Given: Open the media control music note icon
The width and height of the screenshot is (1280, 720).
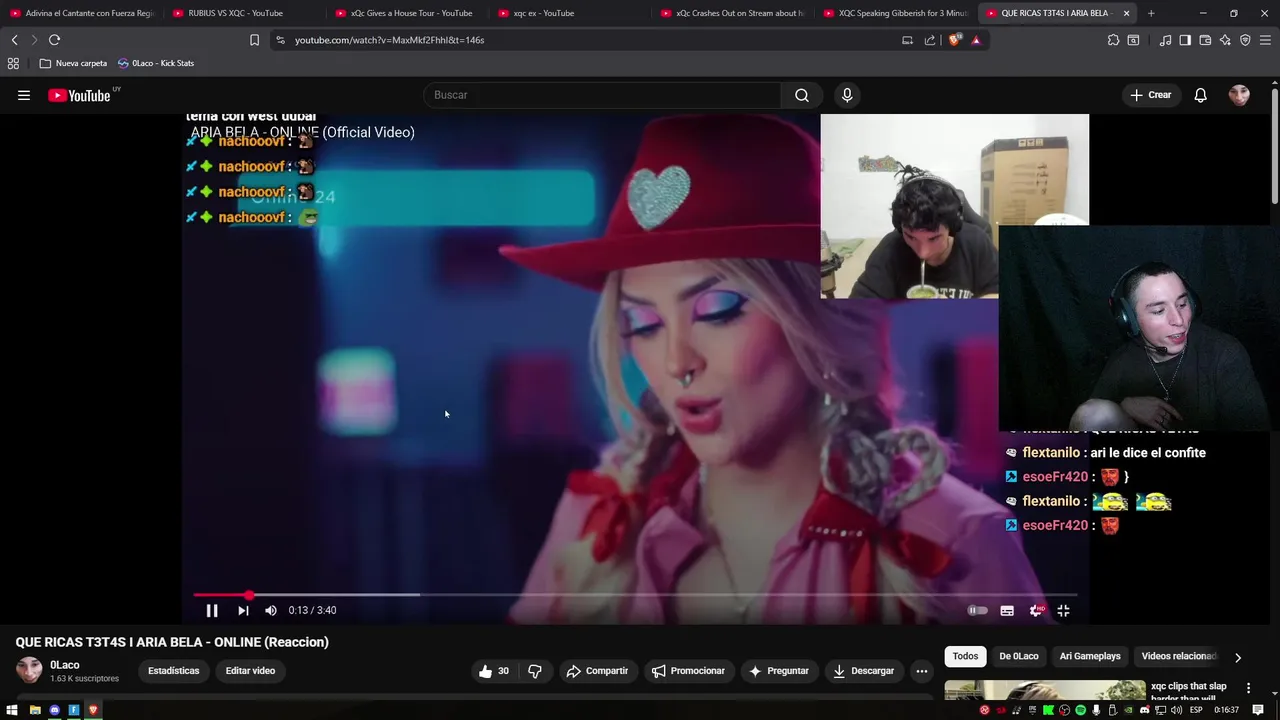Looking at the screenshot, I should click(x=1165, y=40).
